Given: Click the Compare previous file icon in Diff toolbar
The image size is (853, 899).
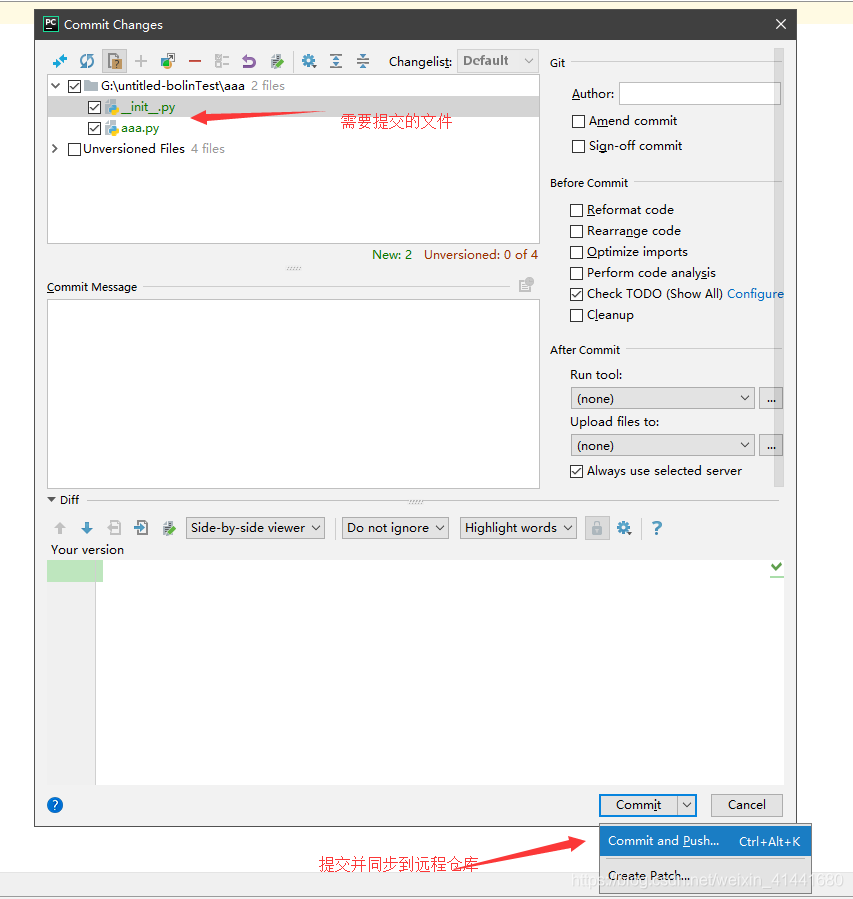Looking at the screenshot, I should coord(115,528).
